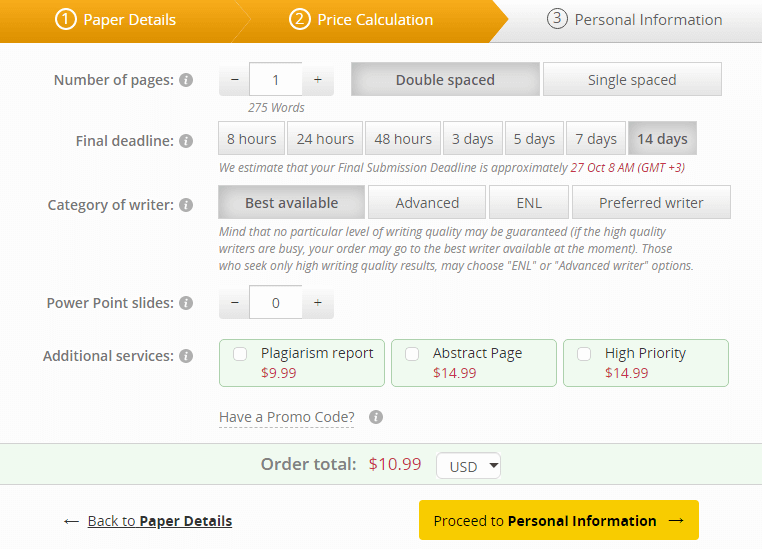The height and width of the screenshot is (549, 762).
Task: Select Preferred writer category
Action: 651,202
